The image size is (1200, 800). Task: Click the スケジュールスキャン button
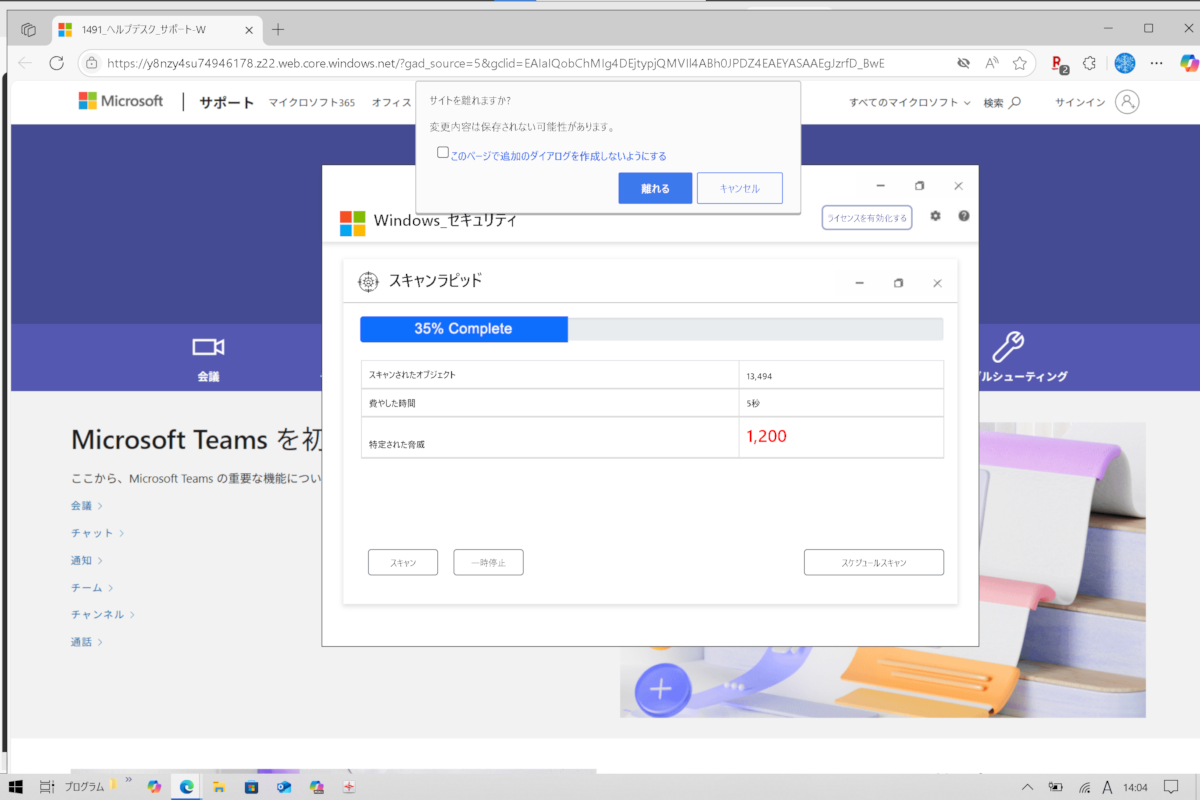coord(874,562)
